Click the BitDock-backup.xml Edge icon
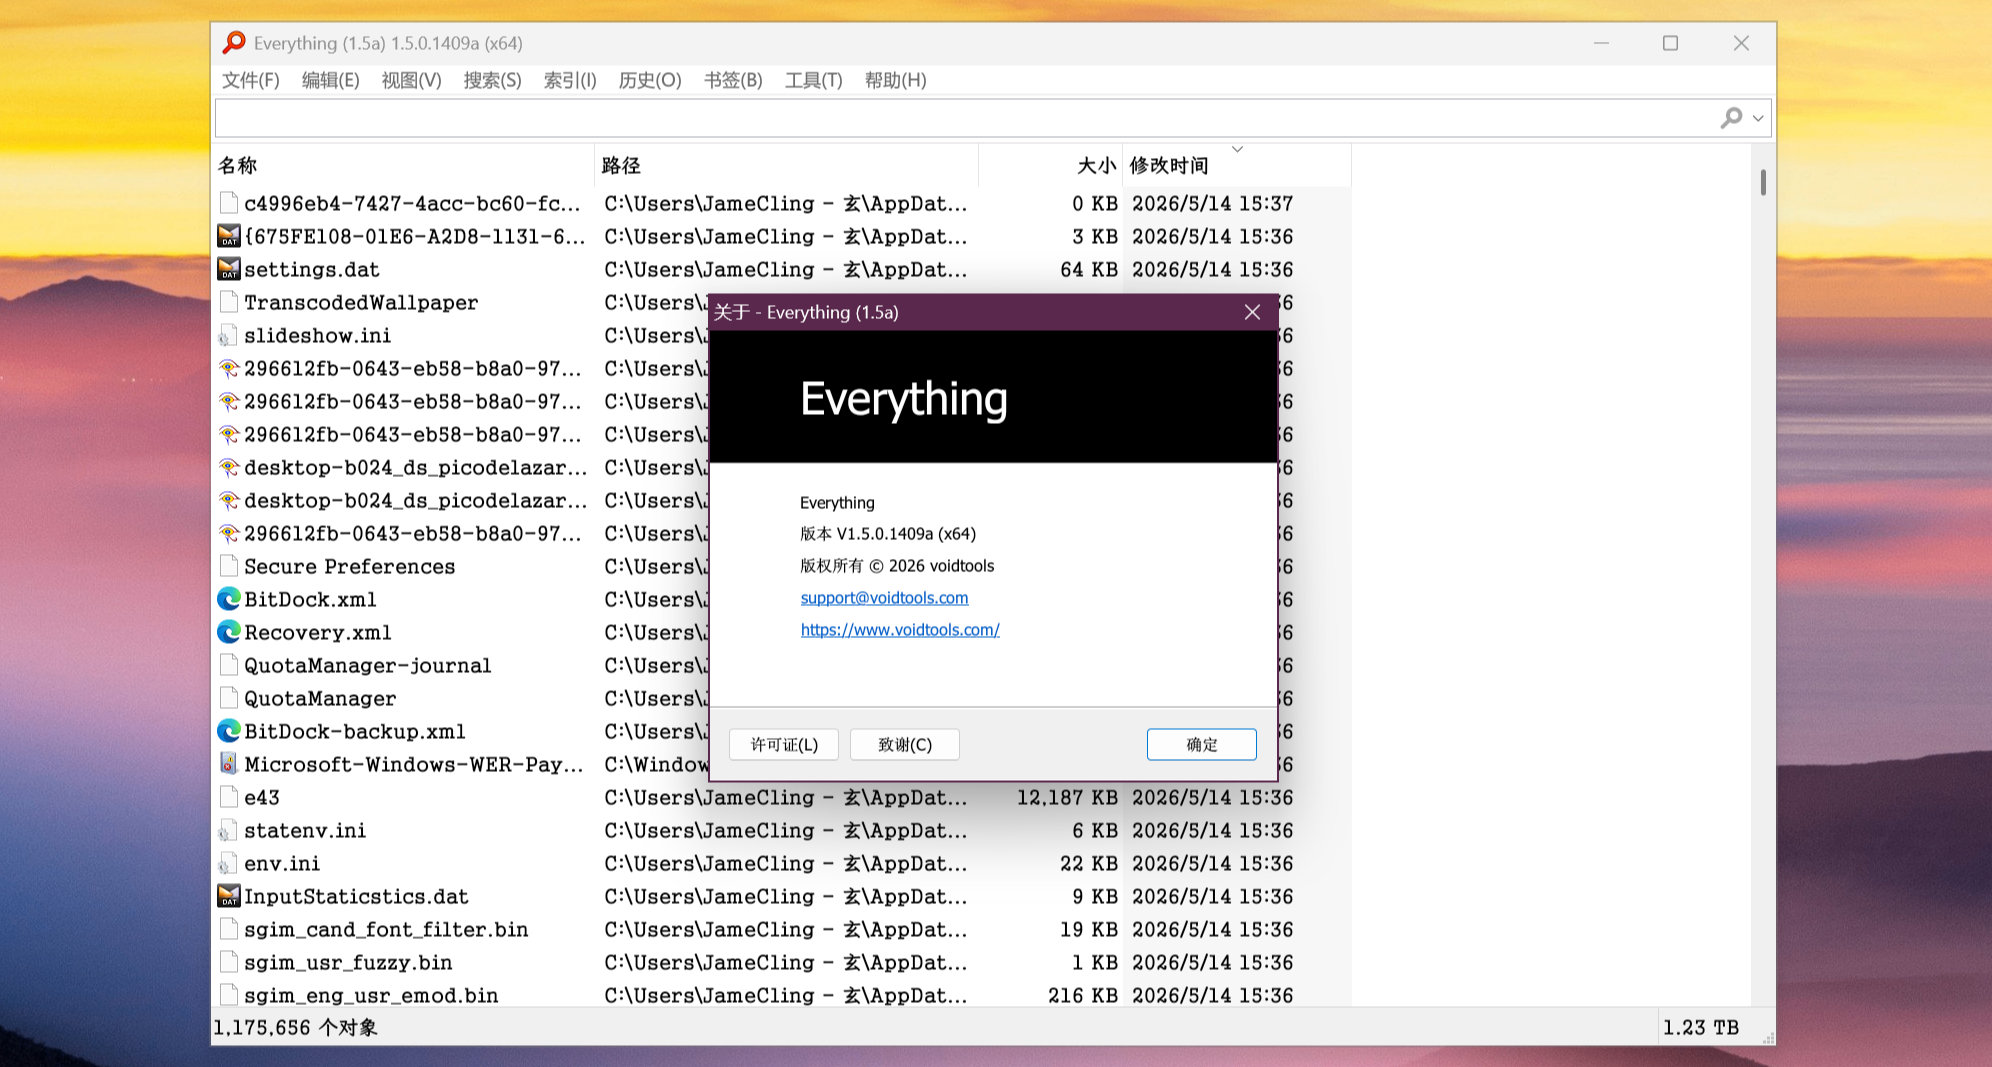 [229, 731]
